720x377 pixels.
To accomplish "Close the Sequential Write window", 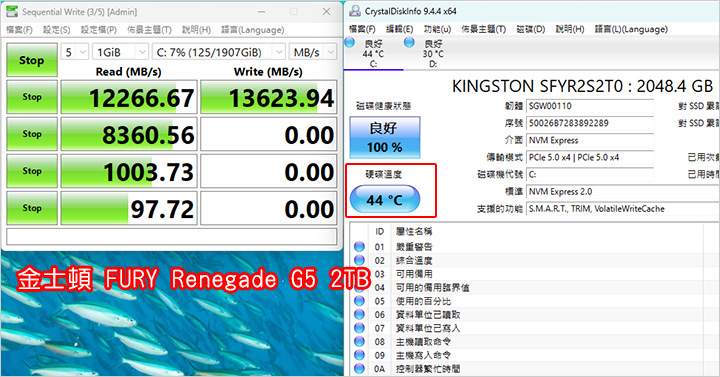I will pyautogui.click(x=326, y=11).
